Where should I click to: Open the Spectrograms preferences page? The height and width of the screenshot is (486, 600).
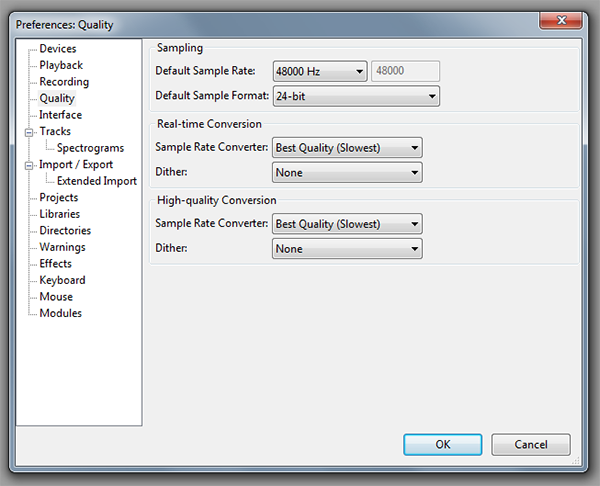(90, 148)
